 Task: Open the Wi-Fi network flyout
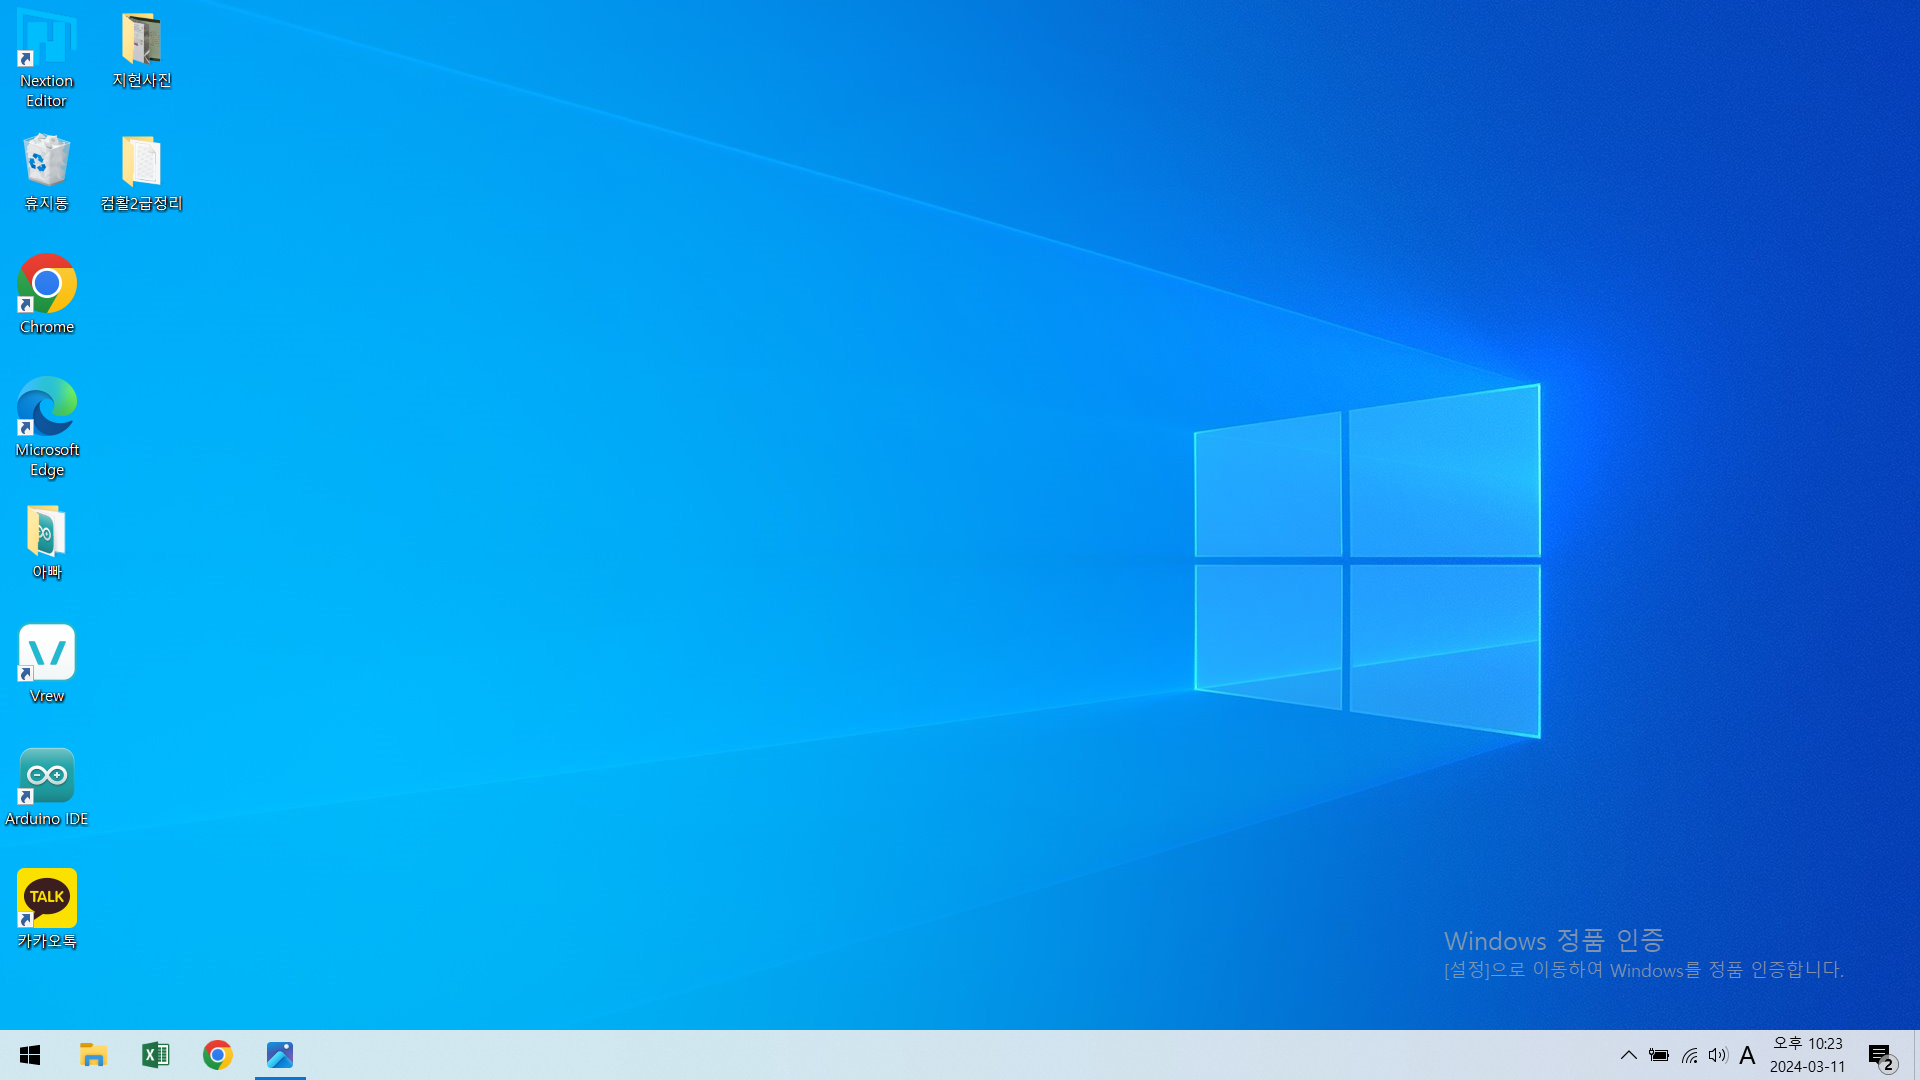[1689, 1055]
